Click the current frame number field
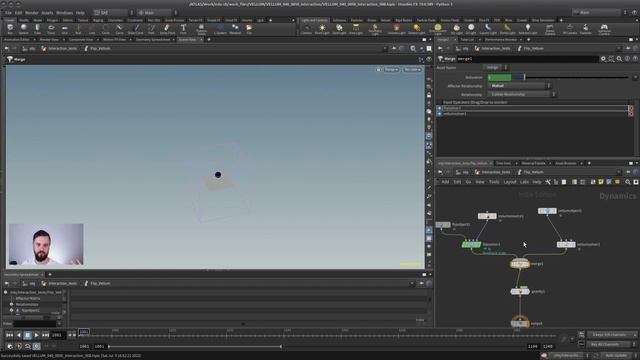Screen dimensions: 640x360 point(57,335)
